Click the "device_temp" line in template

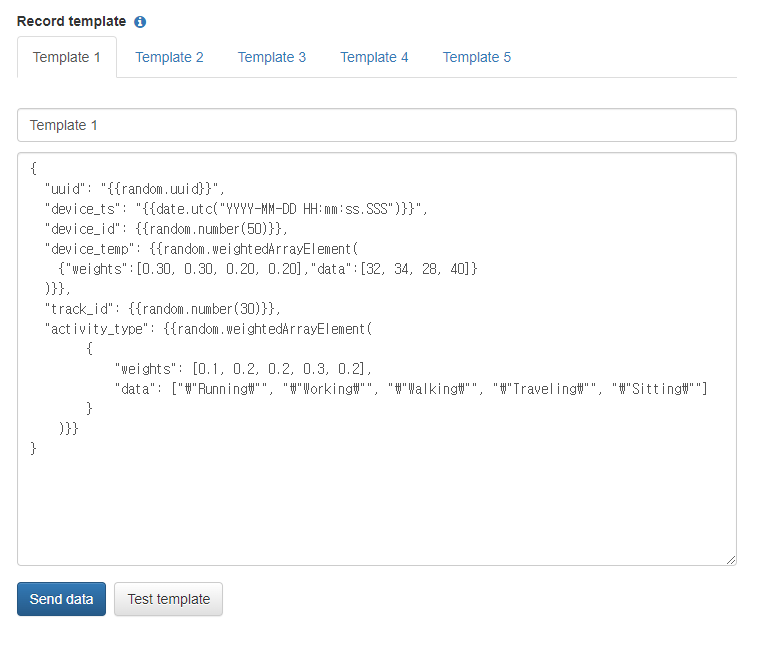201,249
